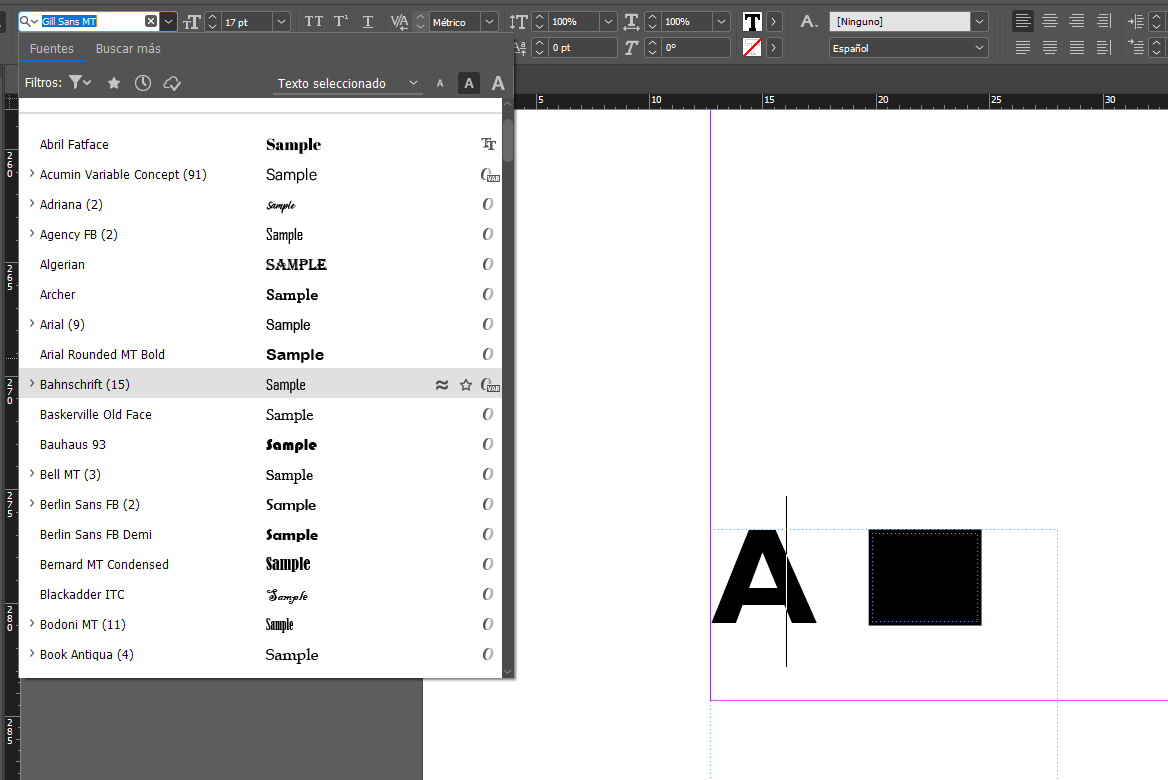Click the red-slashed stroke color swatch
Image resolution: width=1168 pixels, height=780 pixels.
(750, 46)
